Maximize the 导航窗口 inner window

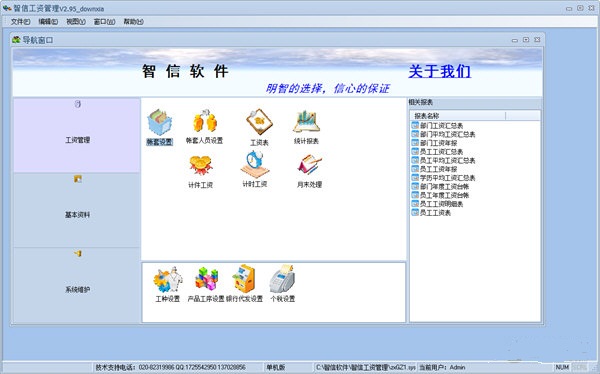point(526,39)
